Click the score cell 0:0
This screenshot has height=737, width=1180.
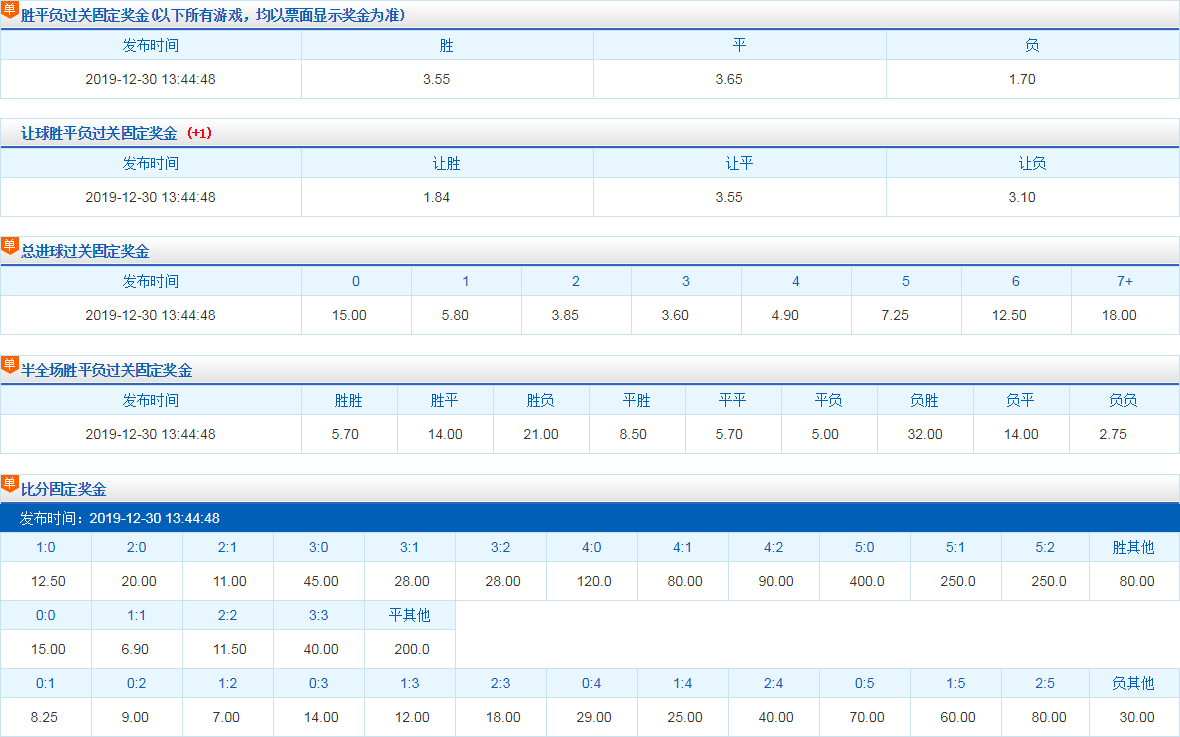tap(45, 615)
